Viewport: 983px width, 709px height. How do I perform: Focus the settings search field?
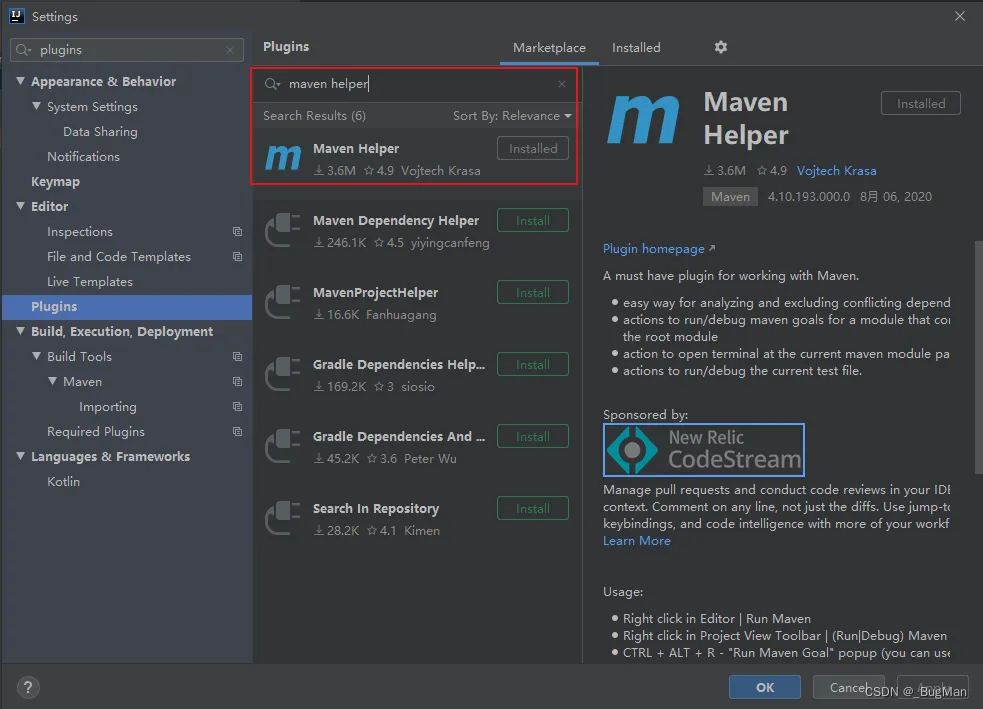(127, 50)
